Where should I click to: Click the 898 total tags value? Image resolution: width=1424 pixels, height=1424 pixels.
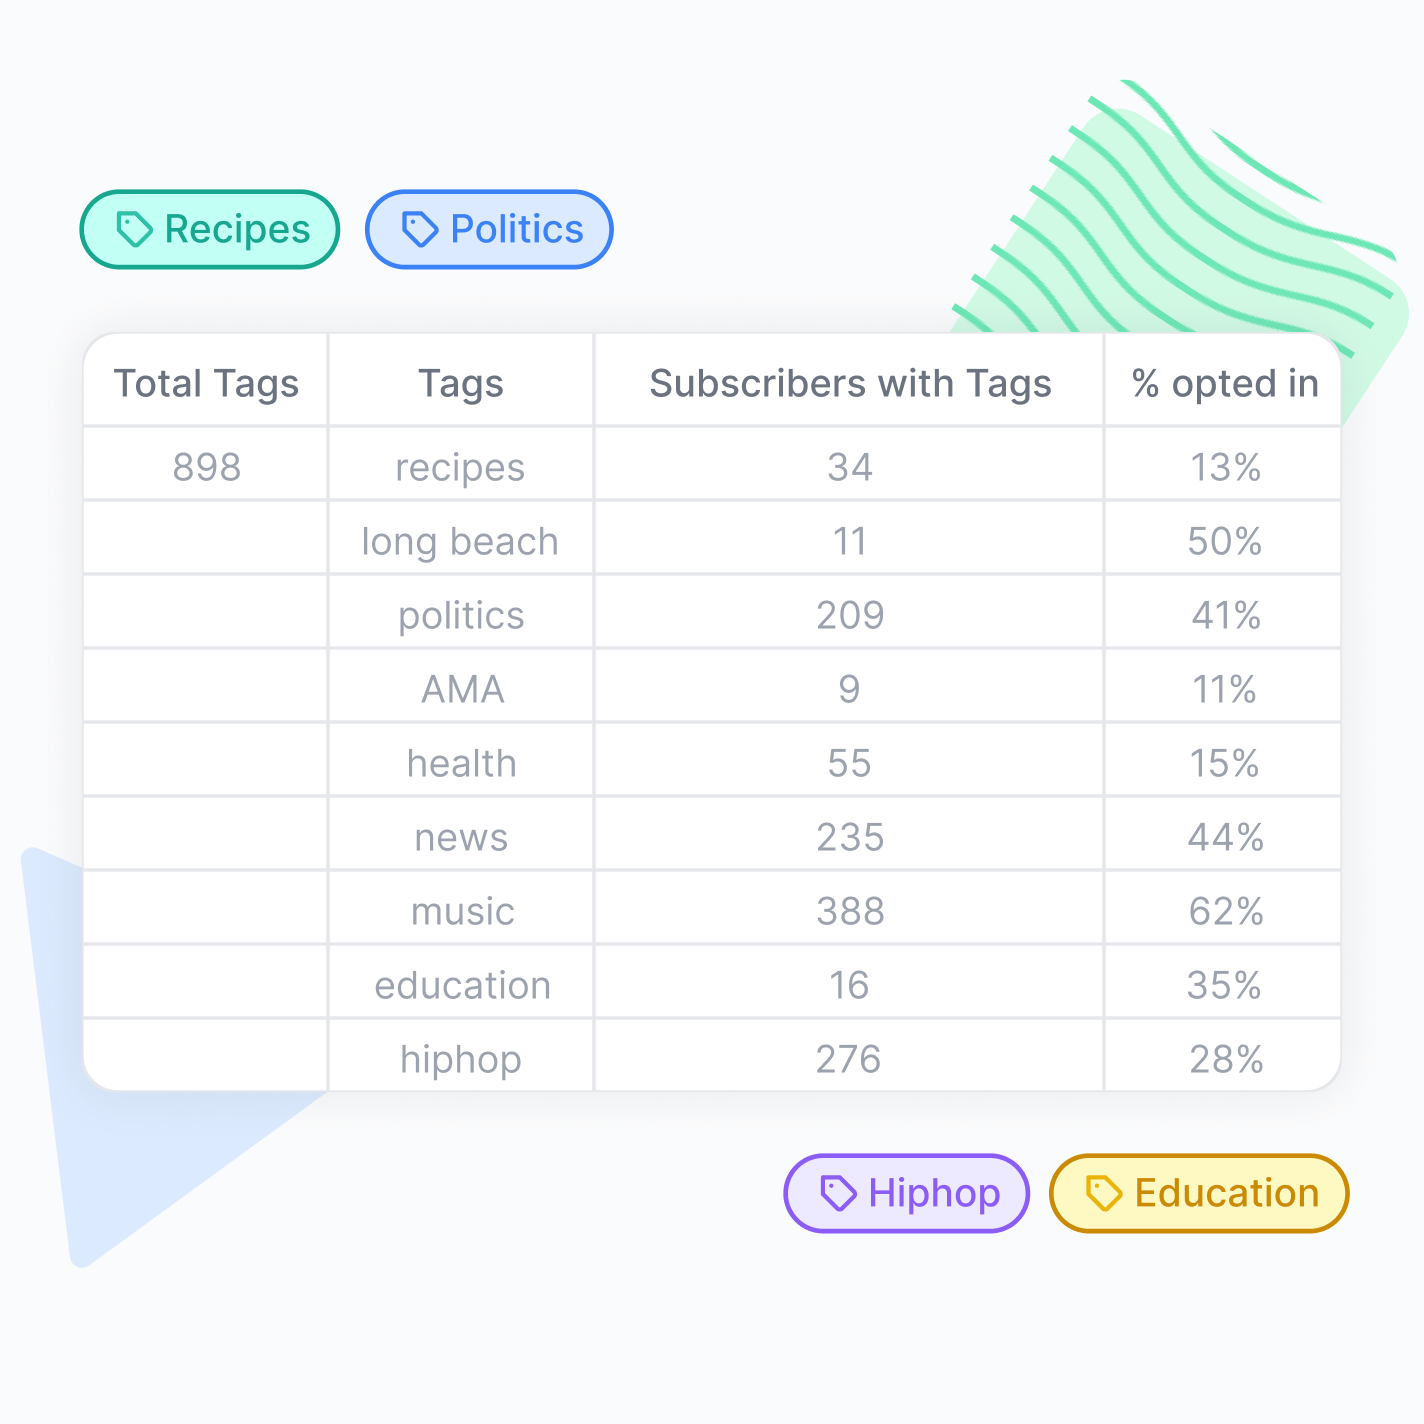coord(207,467)
